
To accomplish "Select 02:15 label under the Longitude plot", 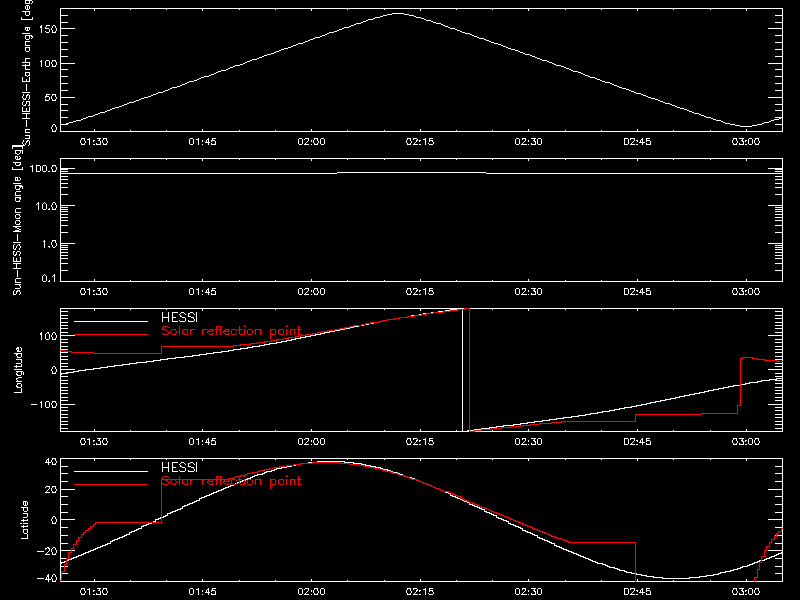I will coord(420,441).
